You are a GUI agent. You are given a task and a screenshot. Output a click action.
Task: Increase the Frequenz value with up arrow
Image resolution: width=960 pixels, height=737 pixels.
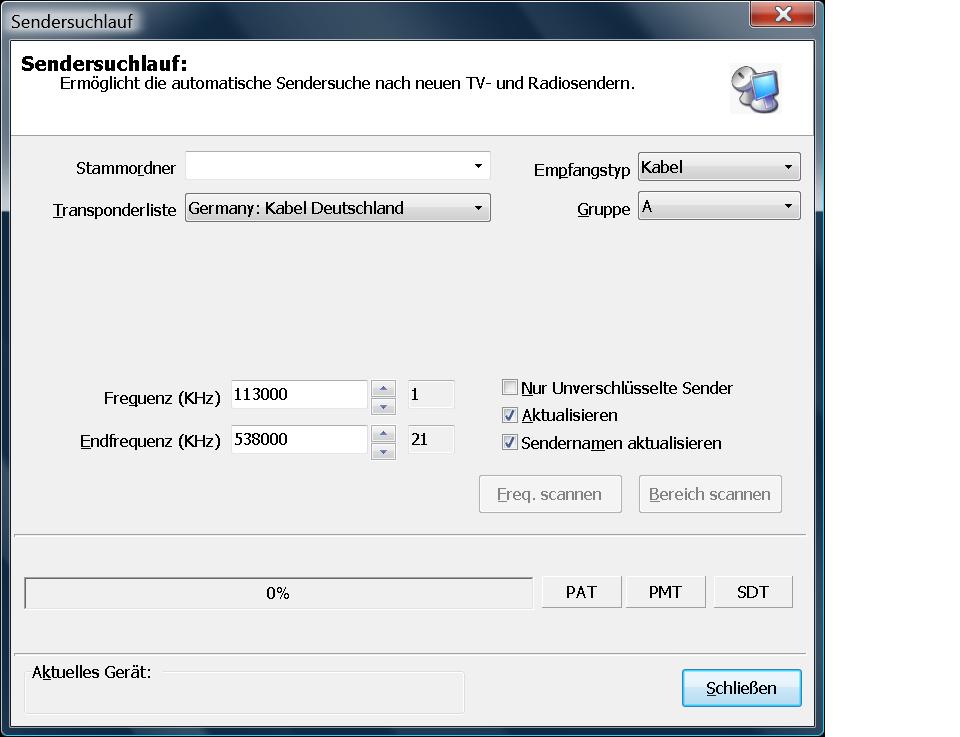pyautogui.click(x=383, y=388)
